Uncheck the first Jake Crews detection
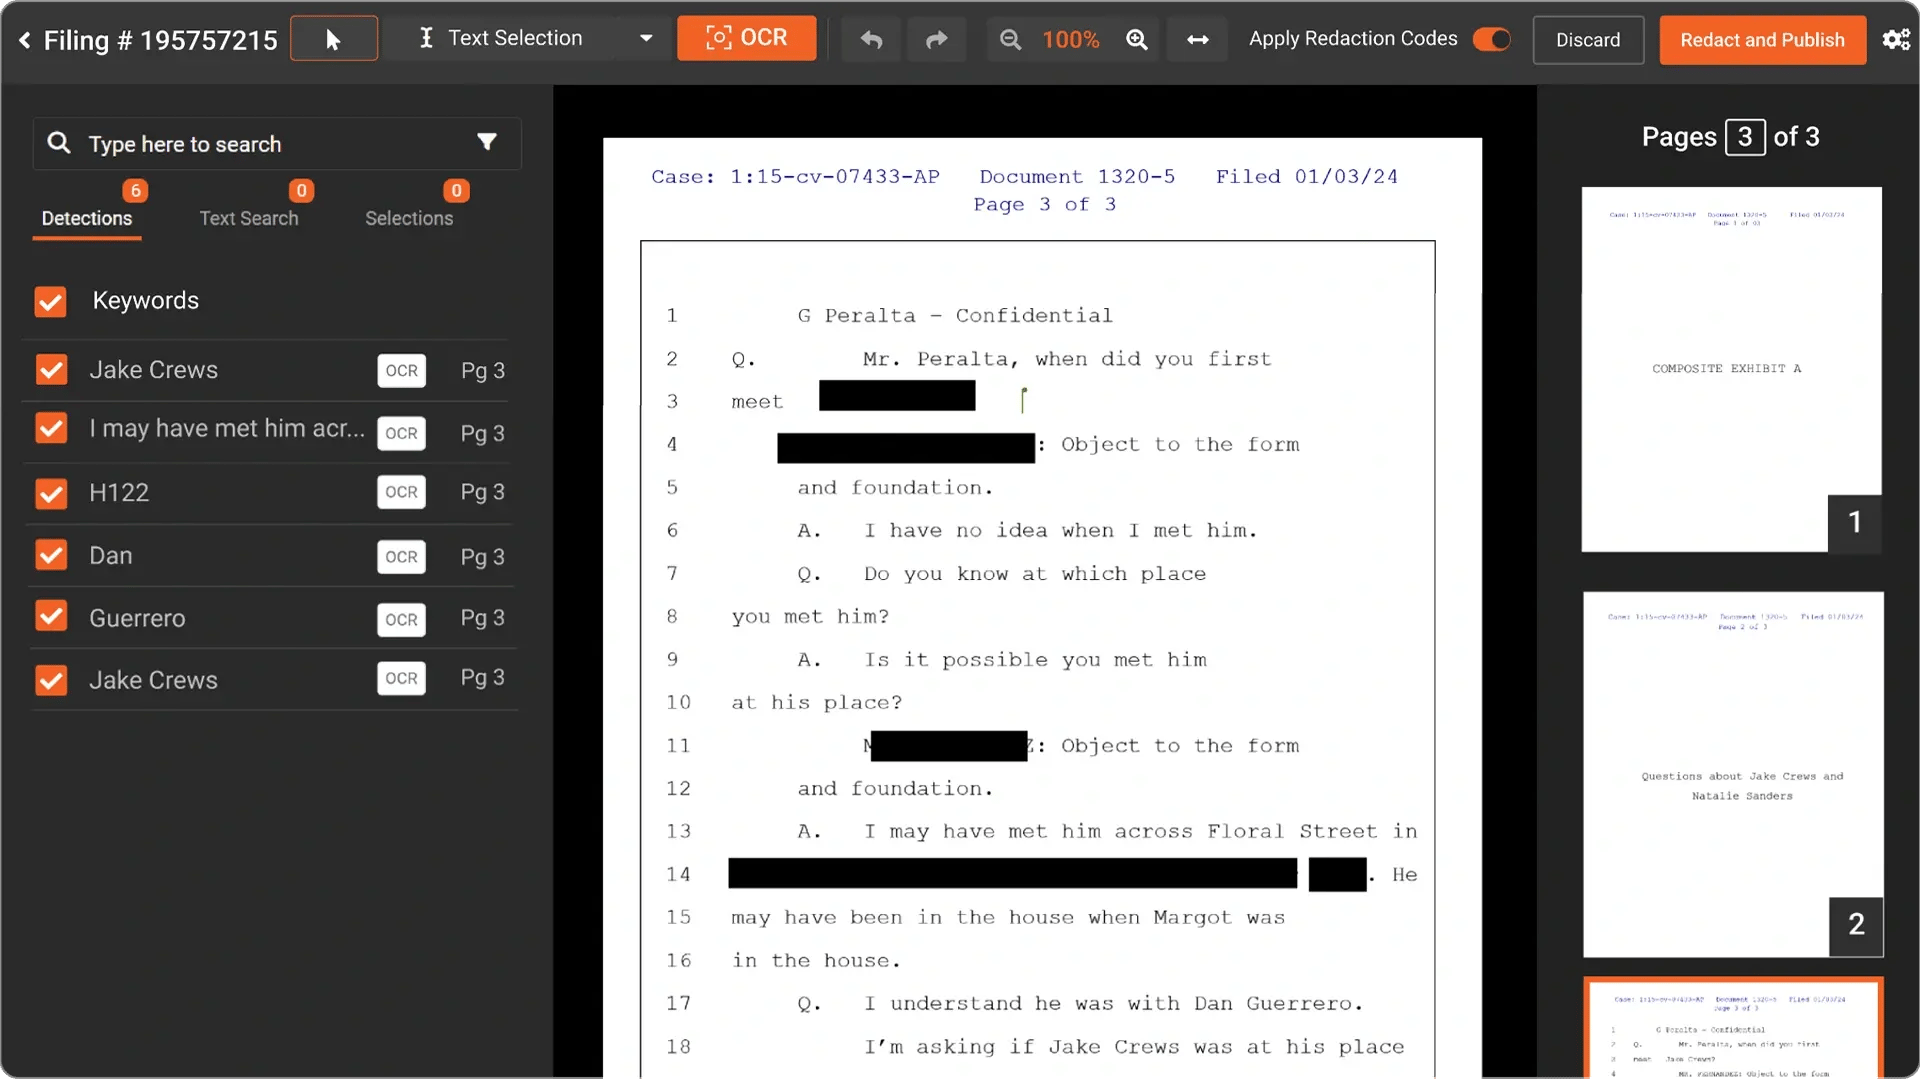This screenshot has width=1920, height=1080. point(51,370)
